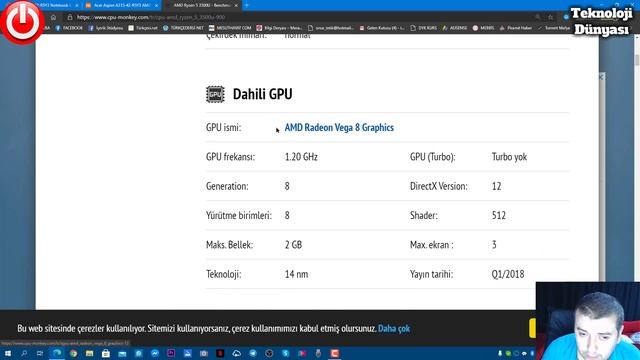640x360 pixels.
Task: Click the lock icon in address bar
Action: [x=70, y=17]
